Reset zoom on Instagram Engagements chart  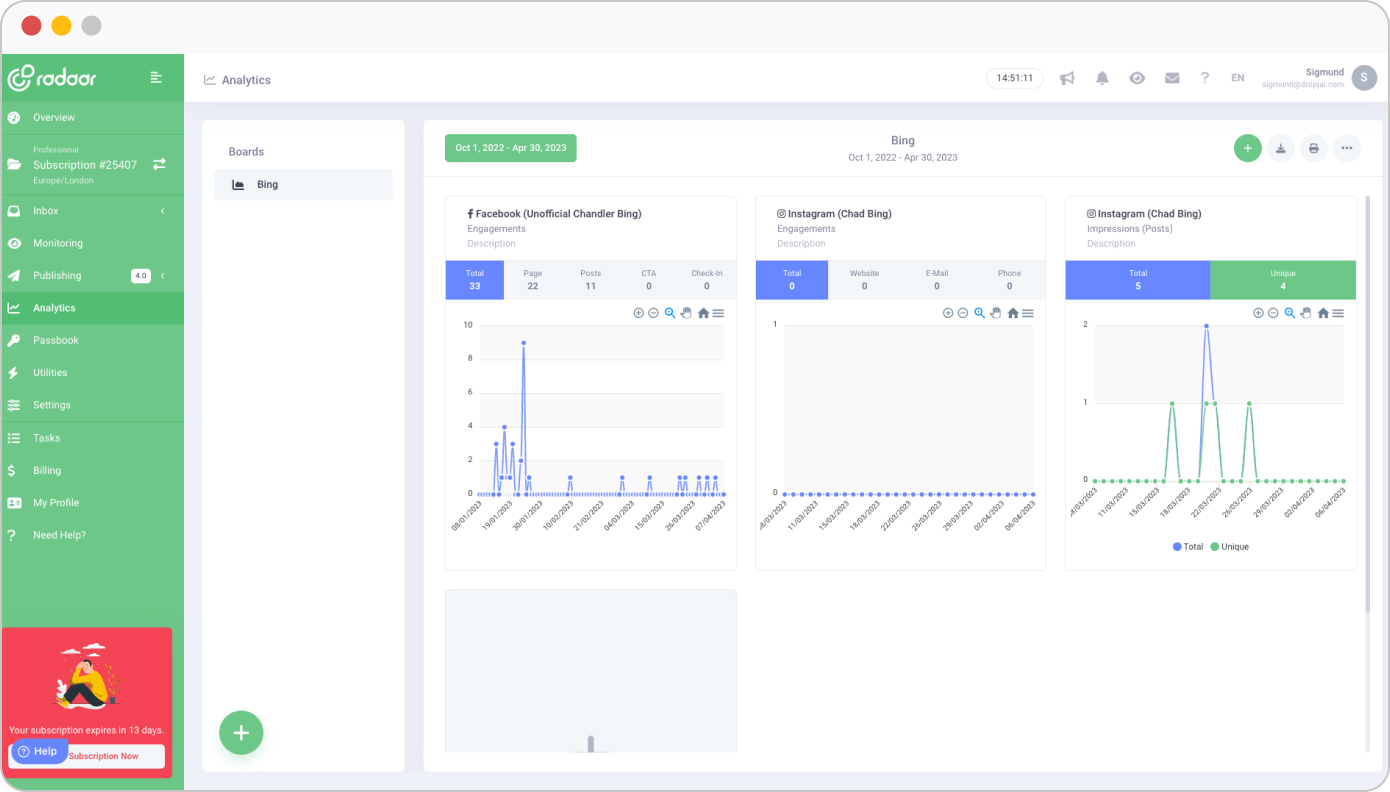coord(1013,313)
